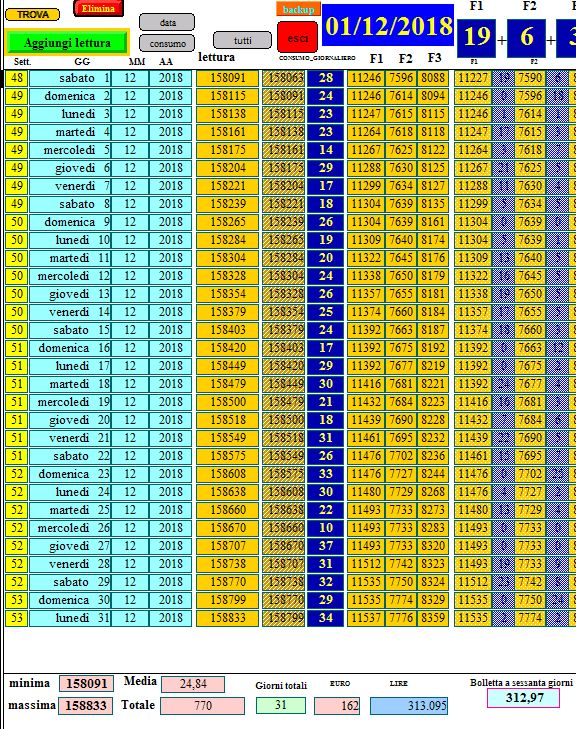Click the Media field showing 24,84
Viewport: 576px width, 729px height.
click(x=193, y=684)
